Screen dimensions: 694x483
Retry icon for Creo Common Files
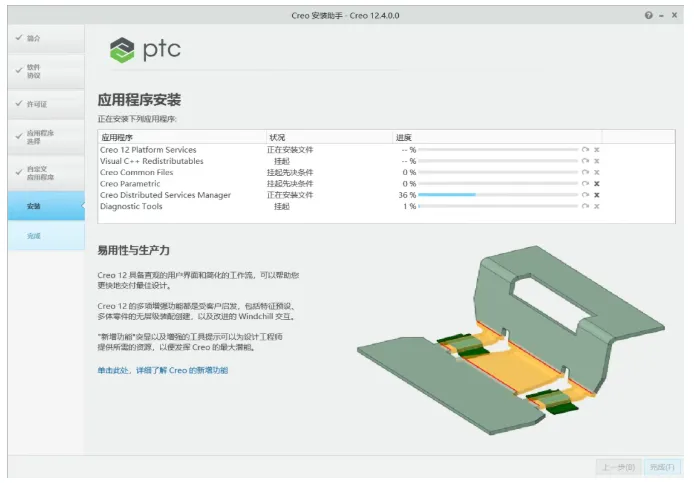coord(585,172)
